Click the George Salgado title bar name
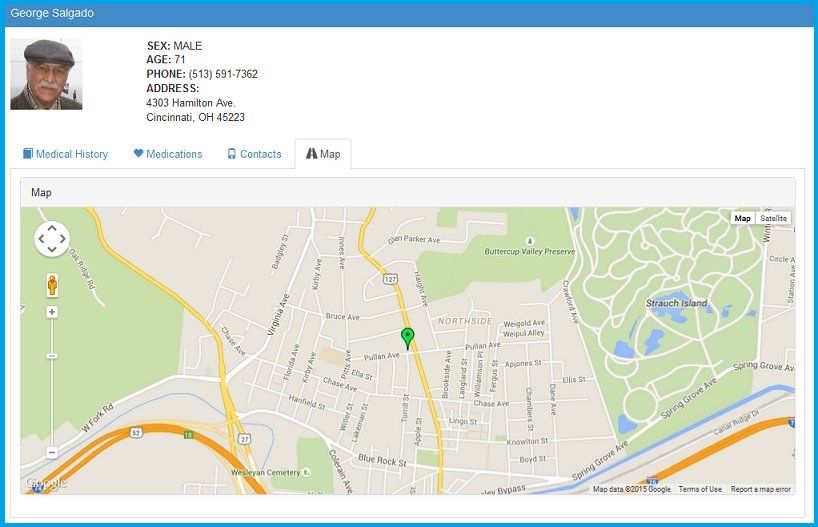Viewport: 818px width, 527px height. click(52, 13)
